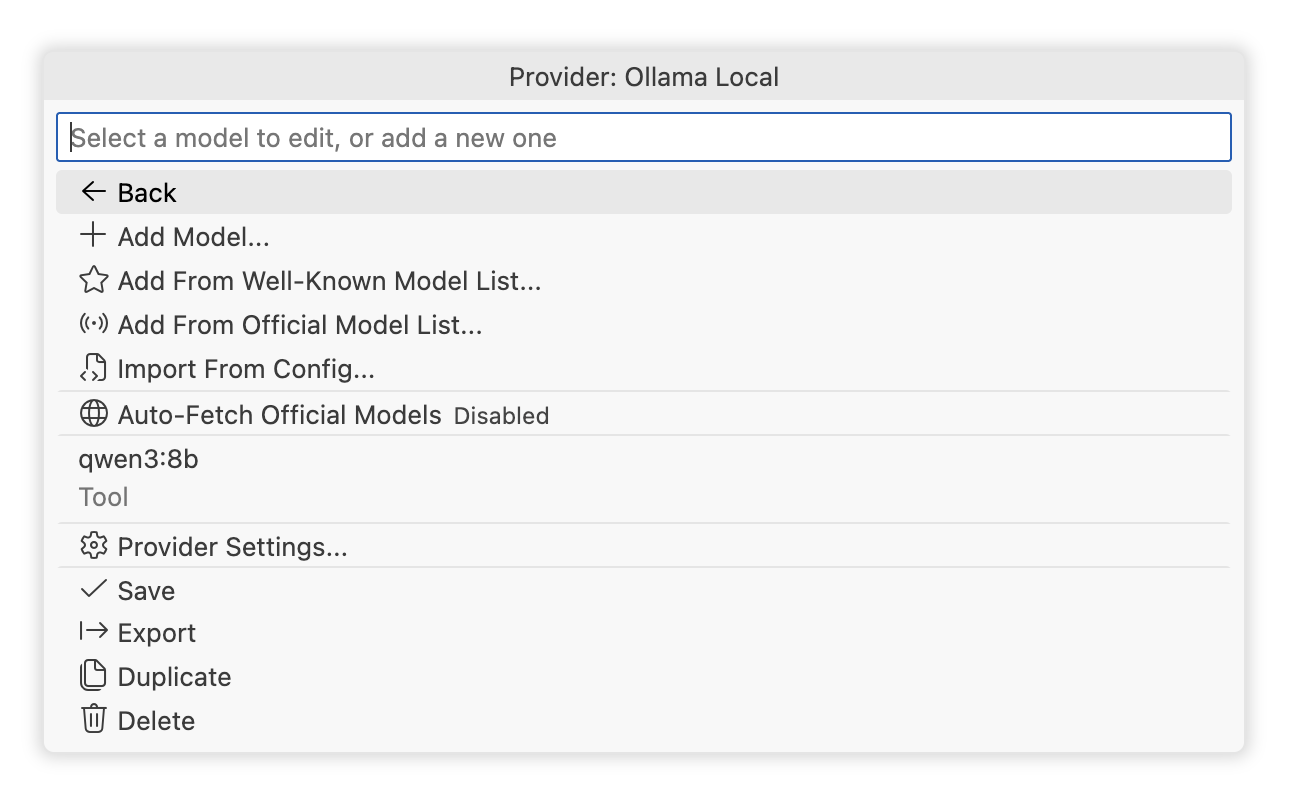Click the trash icon next to Delete
1290x800 pixels.
pyautogui.click(x=93, y=719)
